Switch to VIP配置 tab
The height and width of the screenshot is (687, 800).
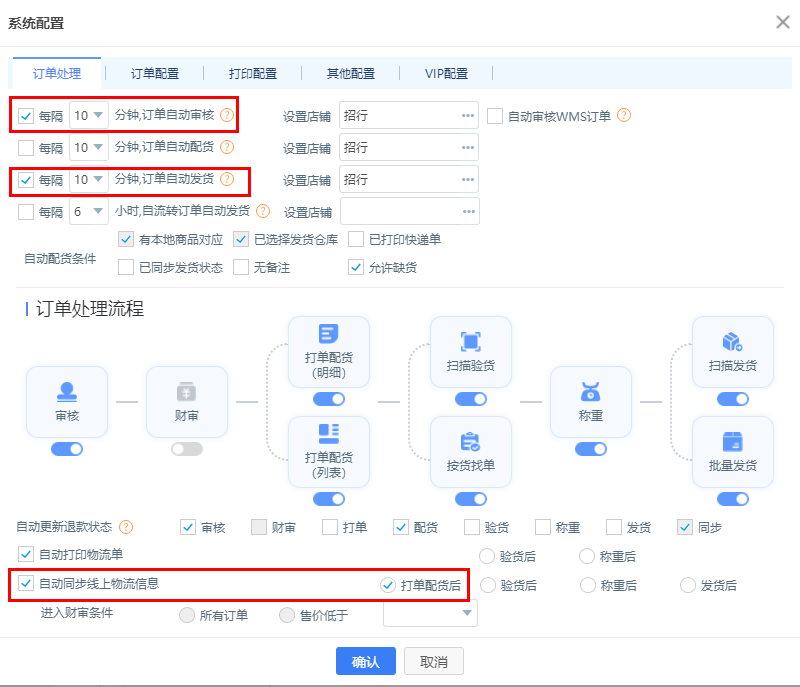[x=446, y=73]
